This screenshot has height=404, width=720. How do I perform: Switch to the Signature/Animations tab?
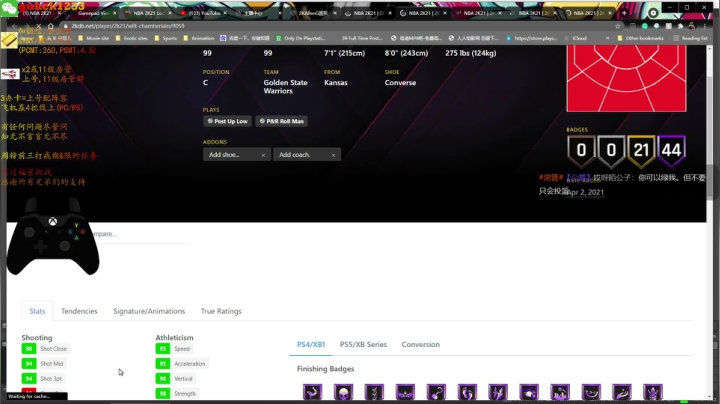149,311
